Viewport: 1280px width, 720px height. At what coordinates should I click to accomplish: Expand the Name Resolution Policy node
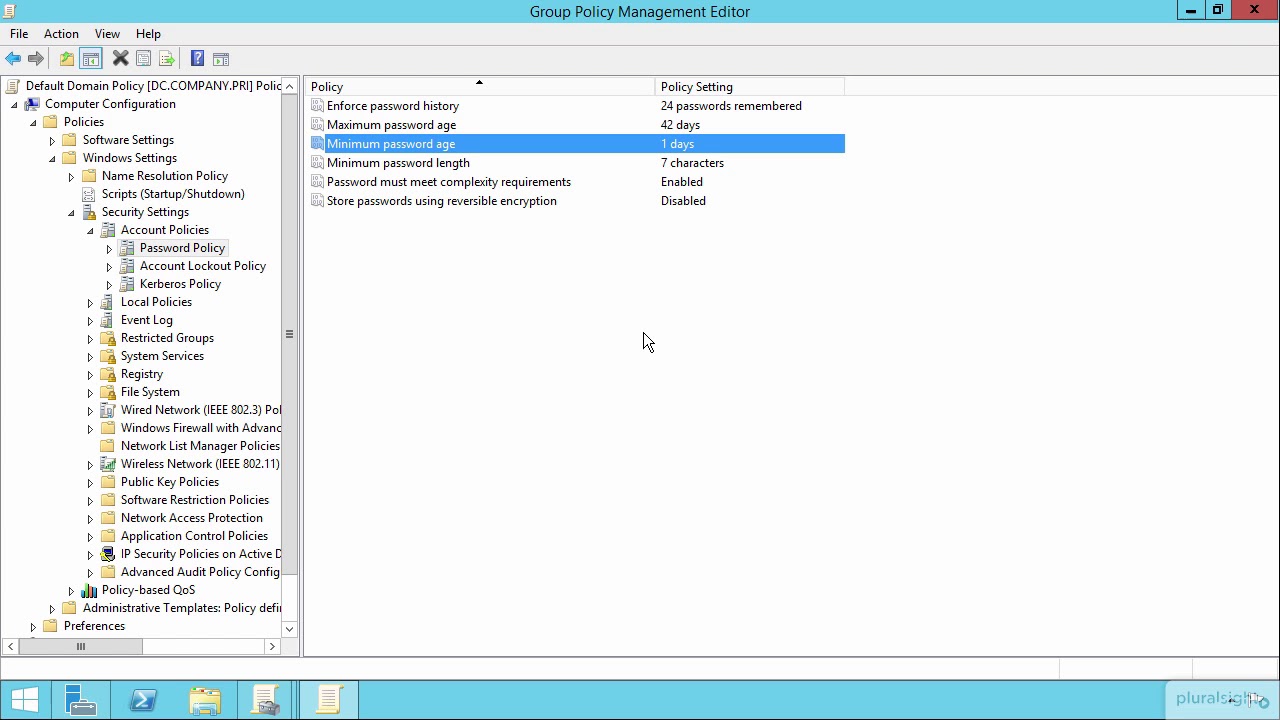71,177
